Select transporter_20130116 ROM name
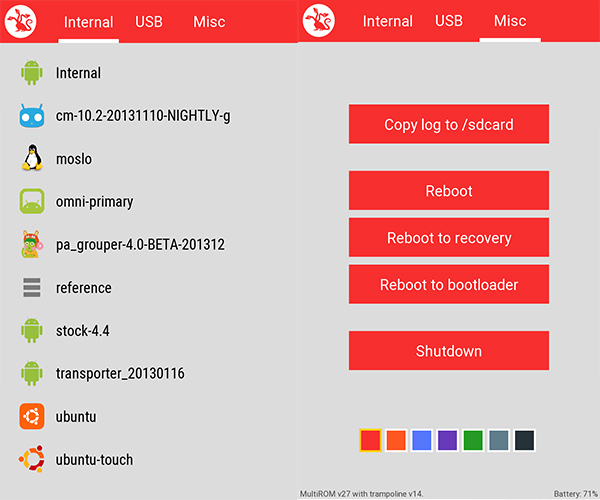 click(x=120, y=374)
